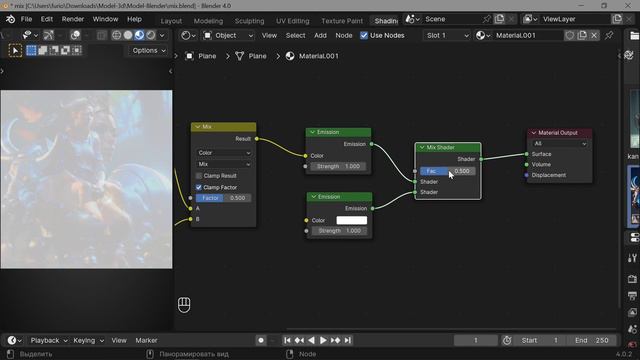Screen dimensions: 640x360
Task: Toggle X-ray mode in viewport
Action: coord(101,35)
